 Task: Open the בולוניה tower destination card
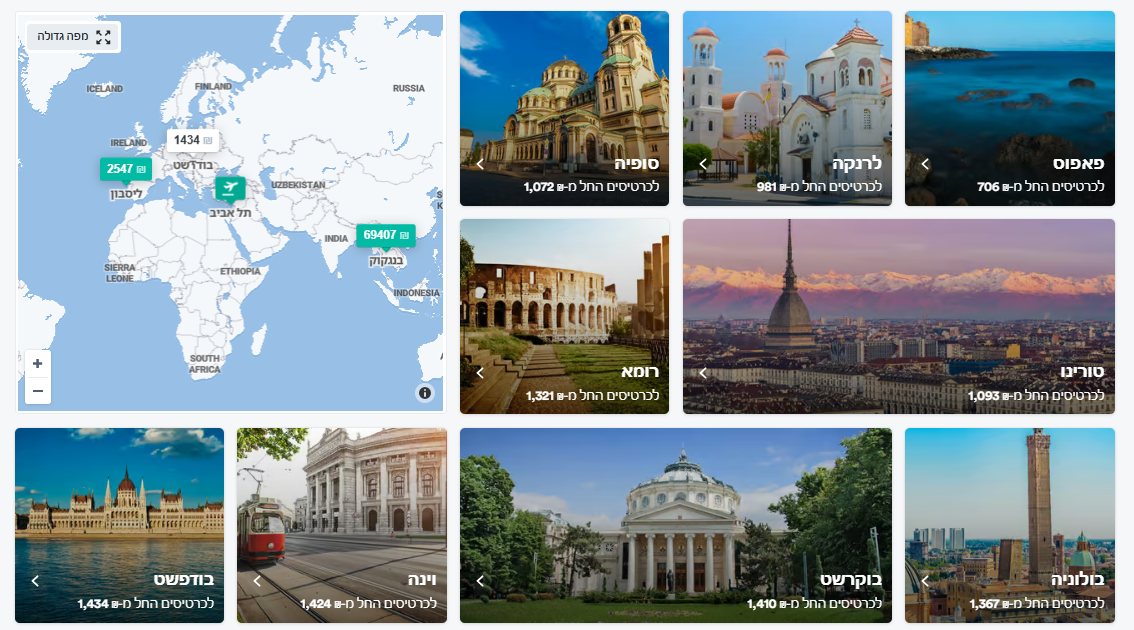(1010, 525)
